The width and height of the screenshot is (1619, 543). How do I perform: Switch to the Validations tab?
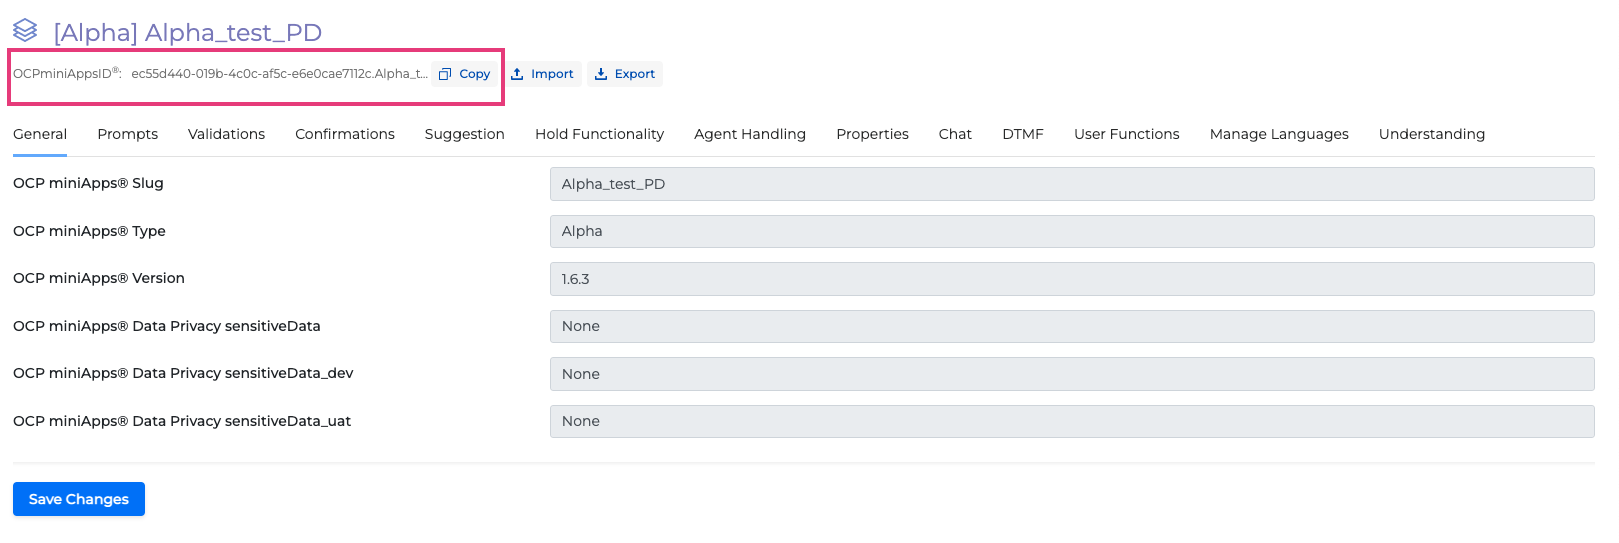click(x=226, y=134)
